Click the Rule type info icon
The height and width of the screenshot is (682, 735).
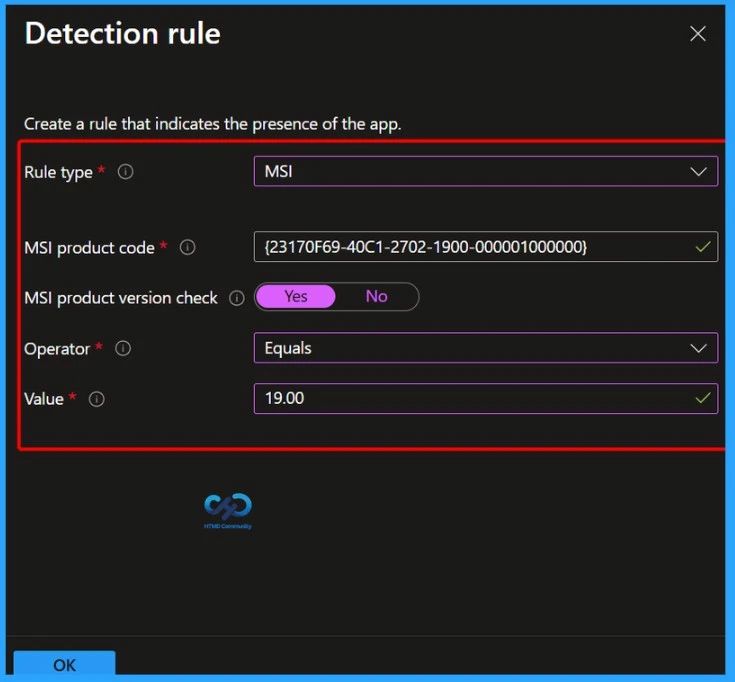click(125, 172)
